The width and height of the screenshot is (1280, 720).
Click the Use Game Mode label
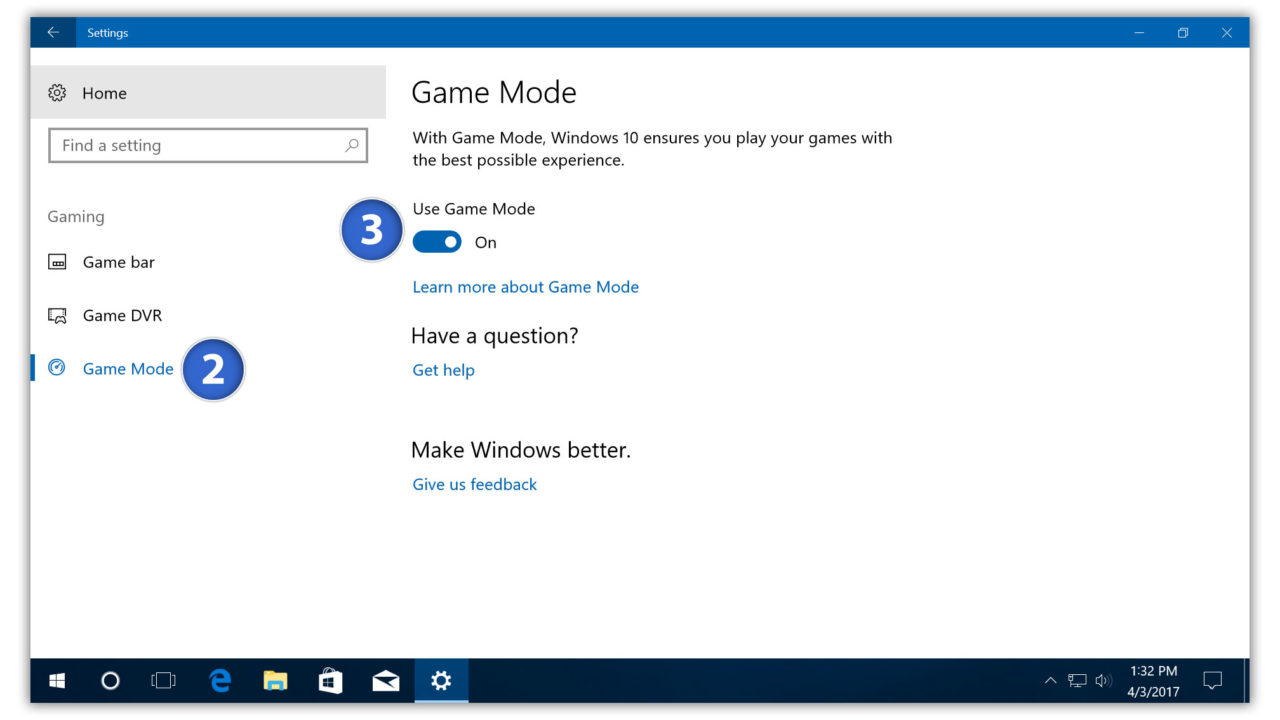point(474,209)
